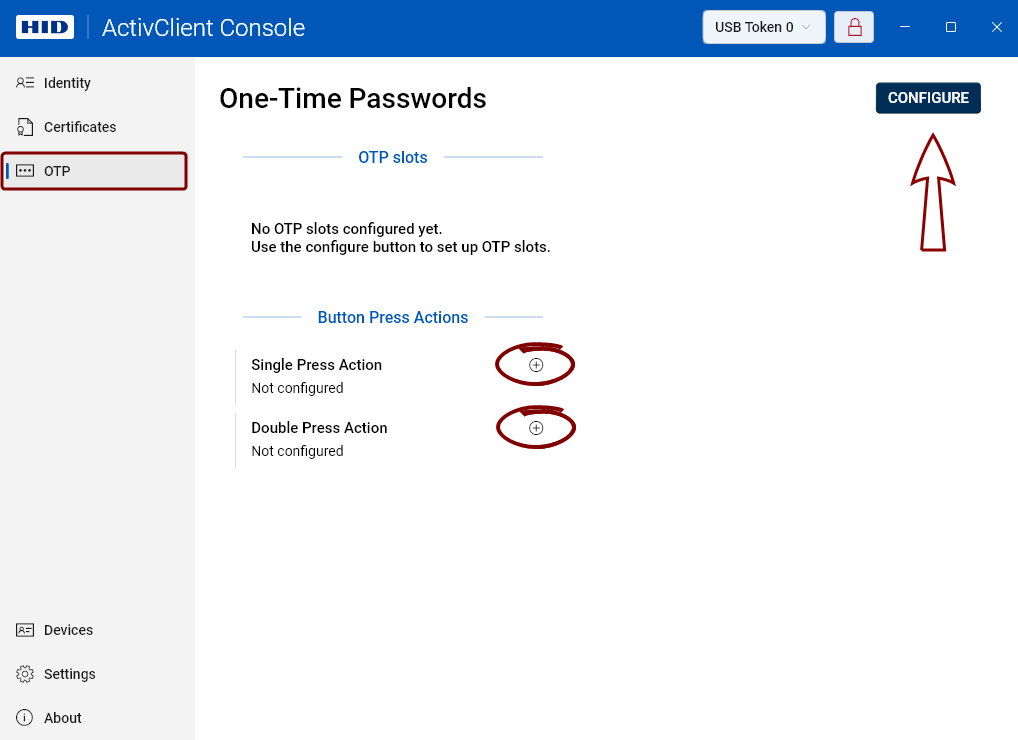Screen dimensions: 1018x740
Task: Maximize the ActivClient Console window
Action: pyautogui.click(x=951, y=27)
